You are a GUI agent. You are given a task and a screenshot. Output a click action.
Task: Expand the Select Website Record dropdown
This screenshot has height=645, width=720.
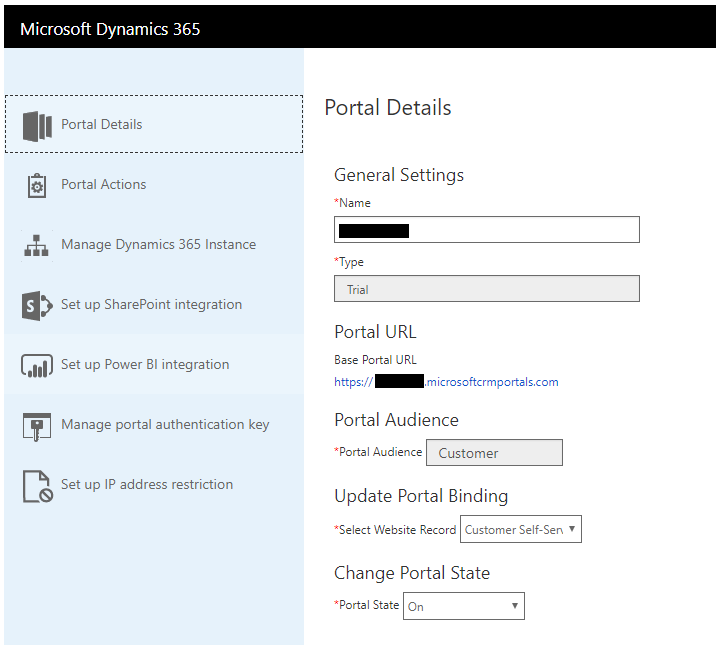[521, 529]
